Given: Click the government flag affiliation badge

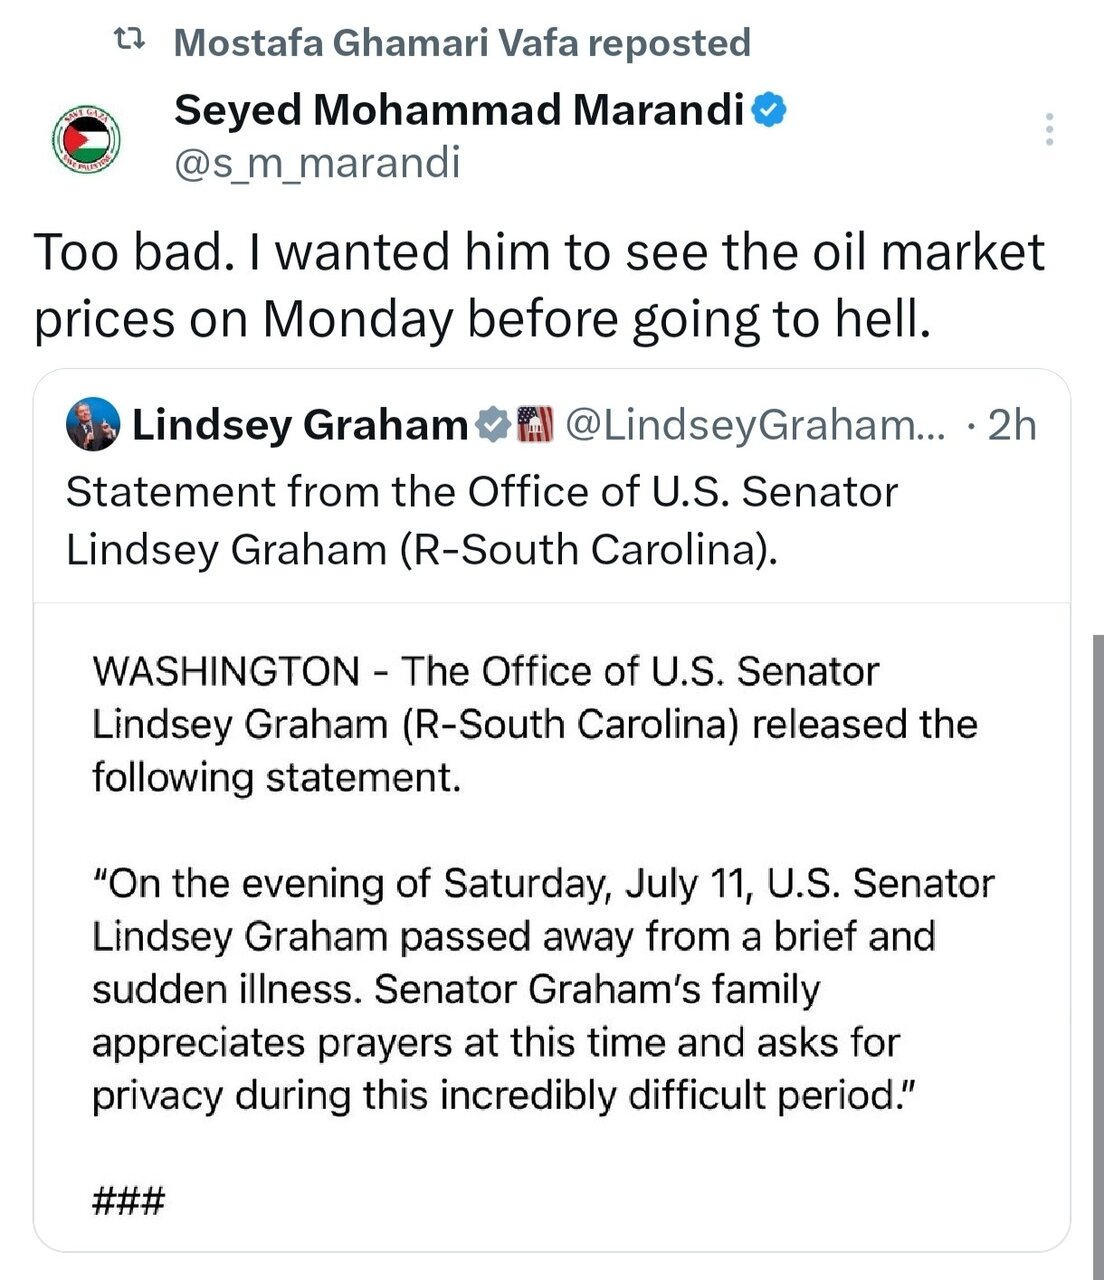Looking at the screenshot, I should tap(534, 424).
